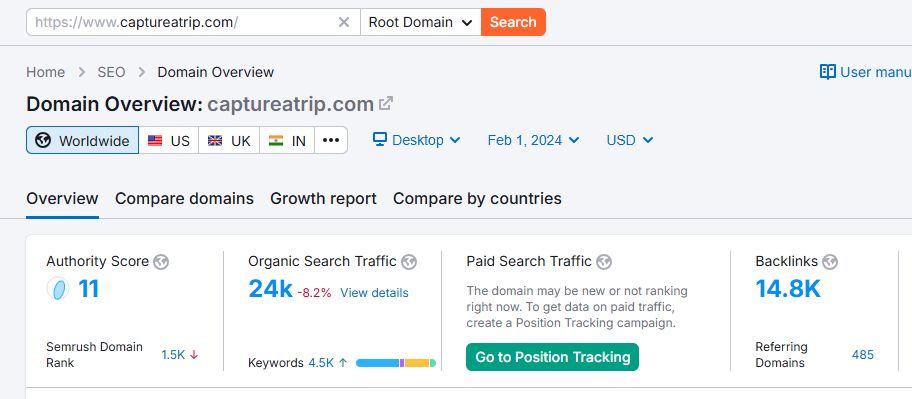
Task: Switch to the Compare domains tab
Action: point(184,199)
